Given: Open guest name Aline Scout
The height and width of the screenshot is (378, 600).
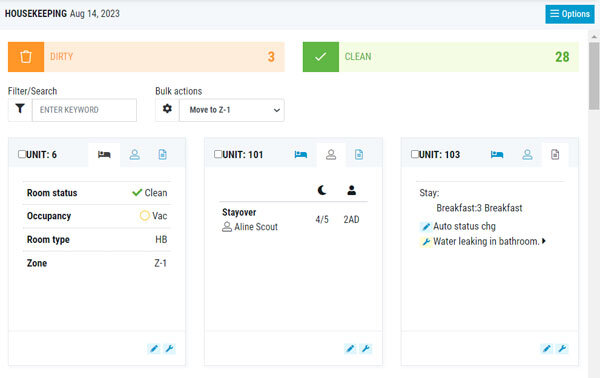Looking at the screenshot, I should (256, 227).
